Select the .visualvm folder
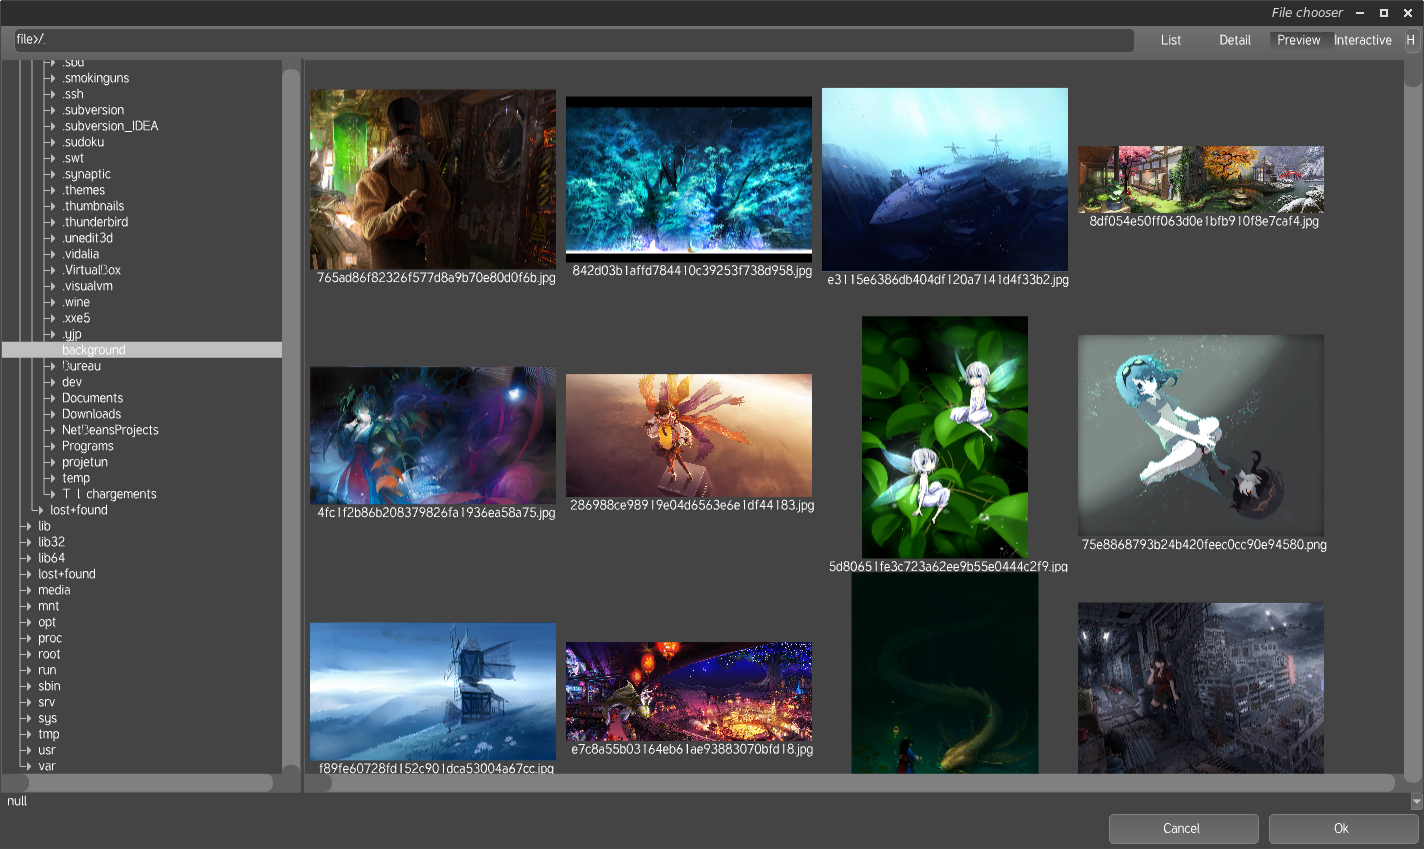 pyautogui.click(x=87, y=286)
